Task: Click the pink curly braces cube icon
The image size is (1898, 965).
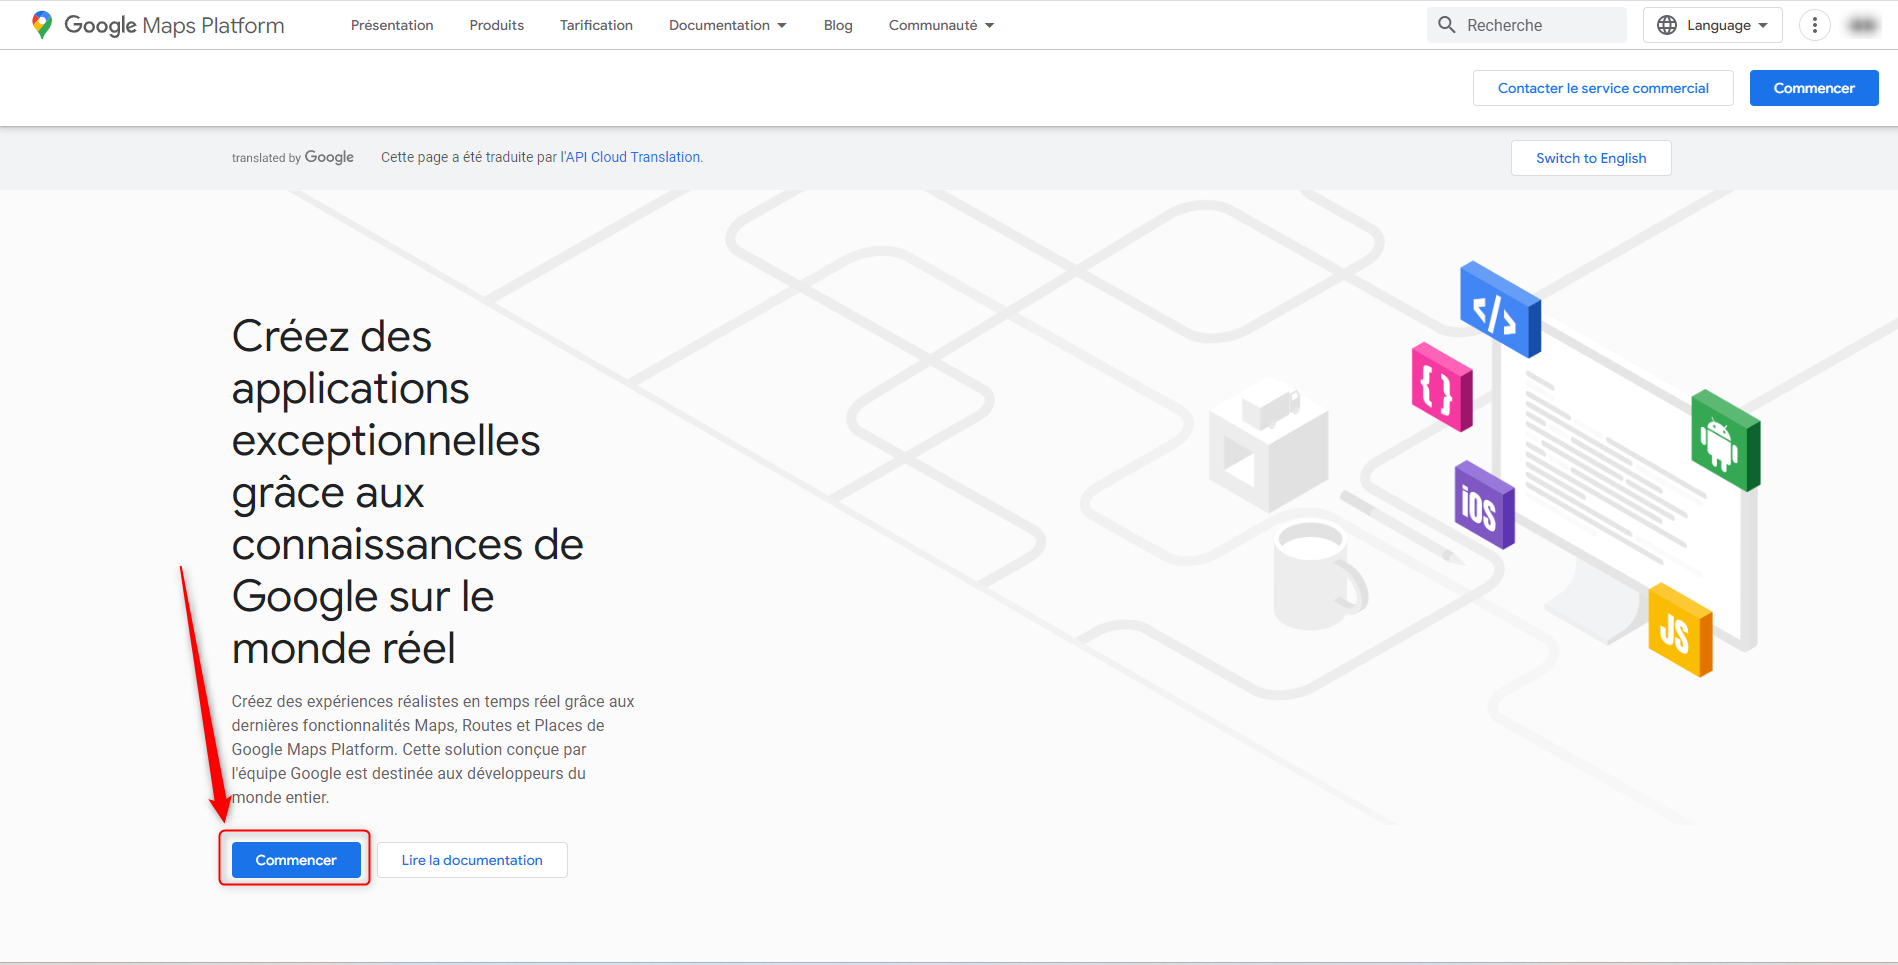Action: point(1442,387)
